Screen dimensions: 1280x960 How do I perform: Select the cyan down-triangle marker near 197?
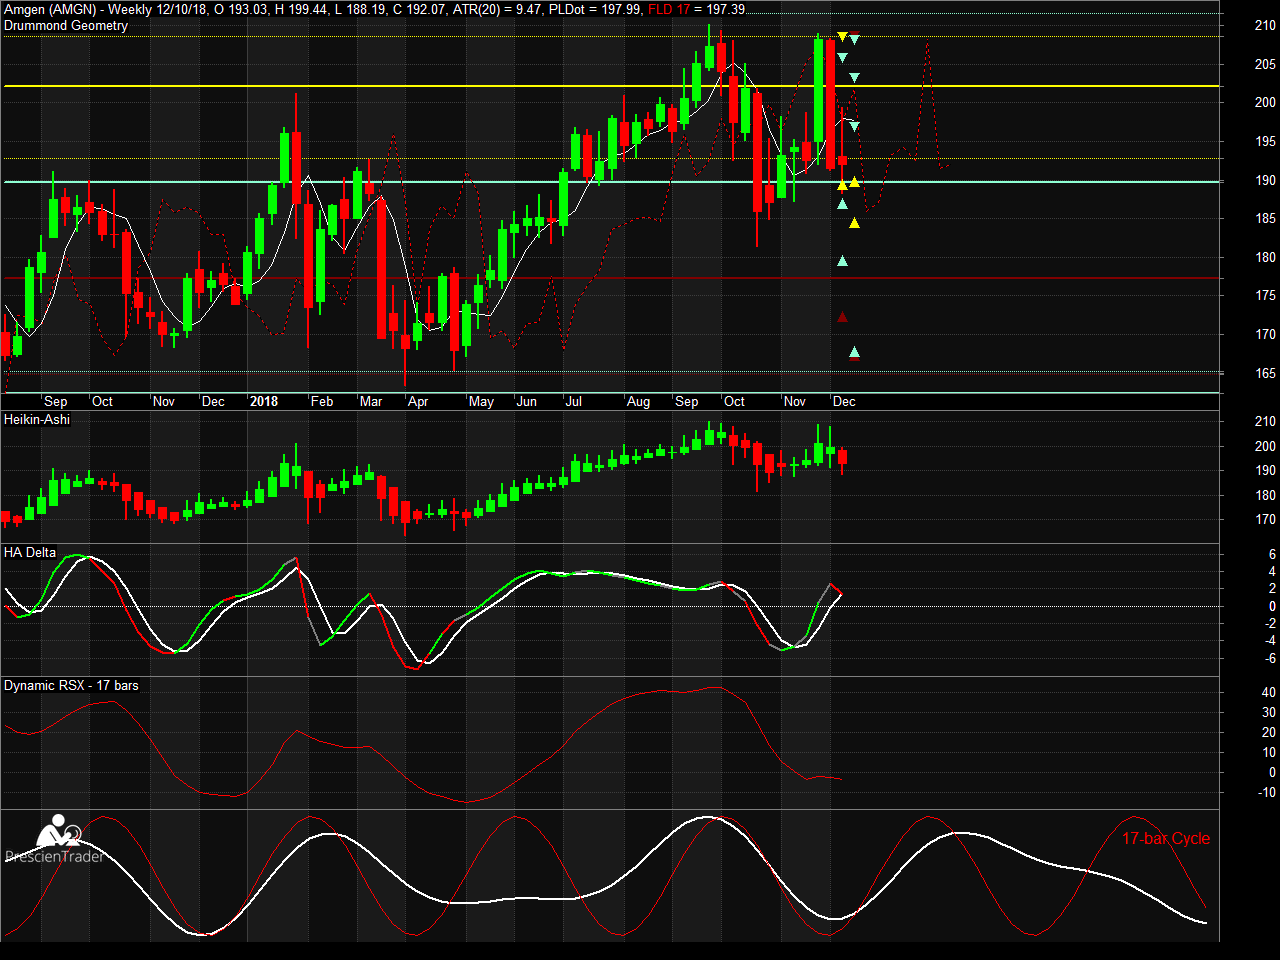click(x=854, y=127)
